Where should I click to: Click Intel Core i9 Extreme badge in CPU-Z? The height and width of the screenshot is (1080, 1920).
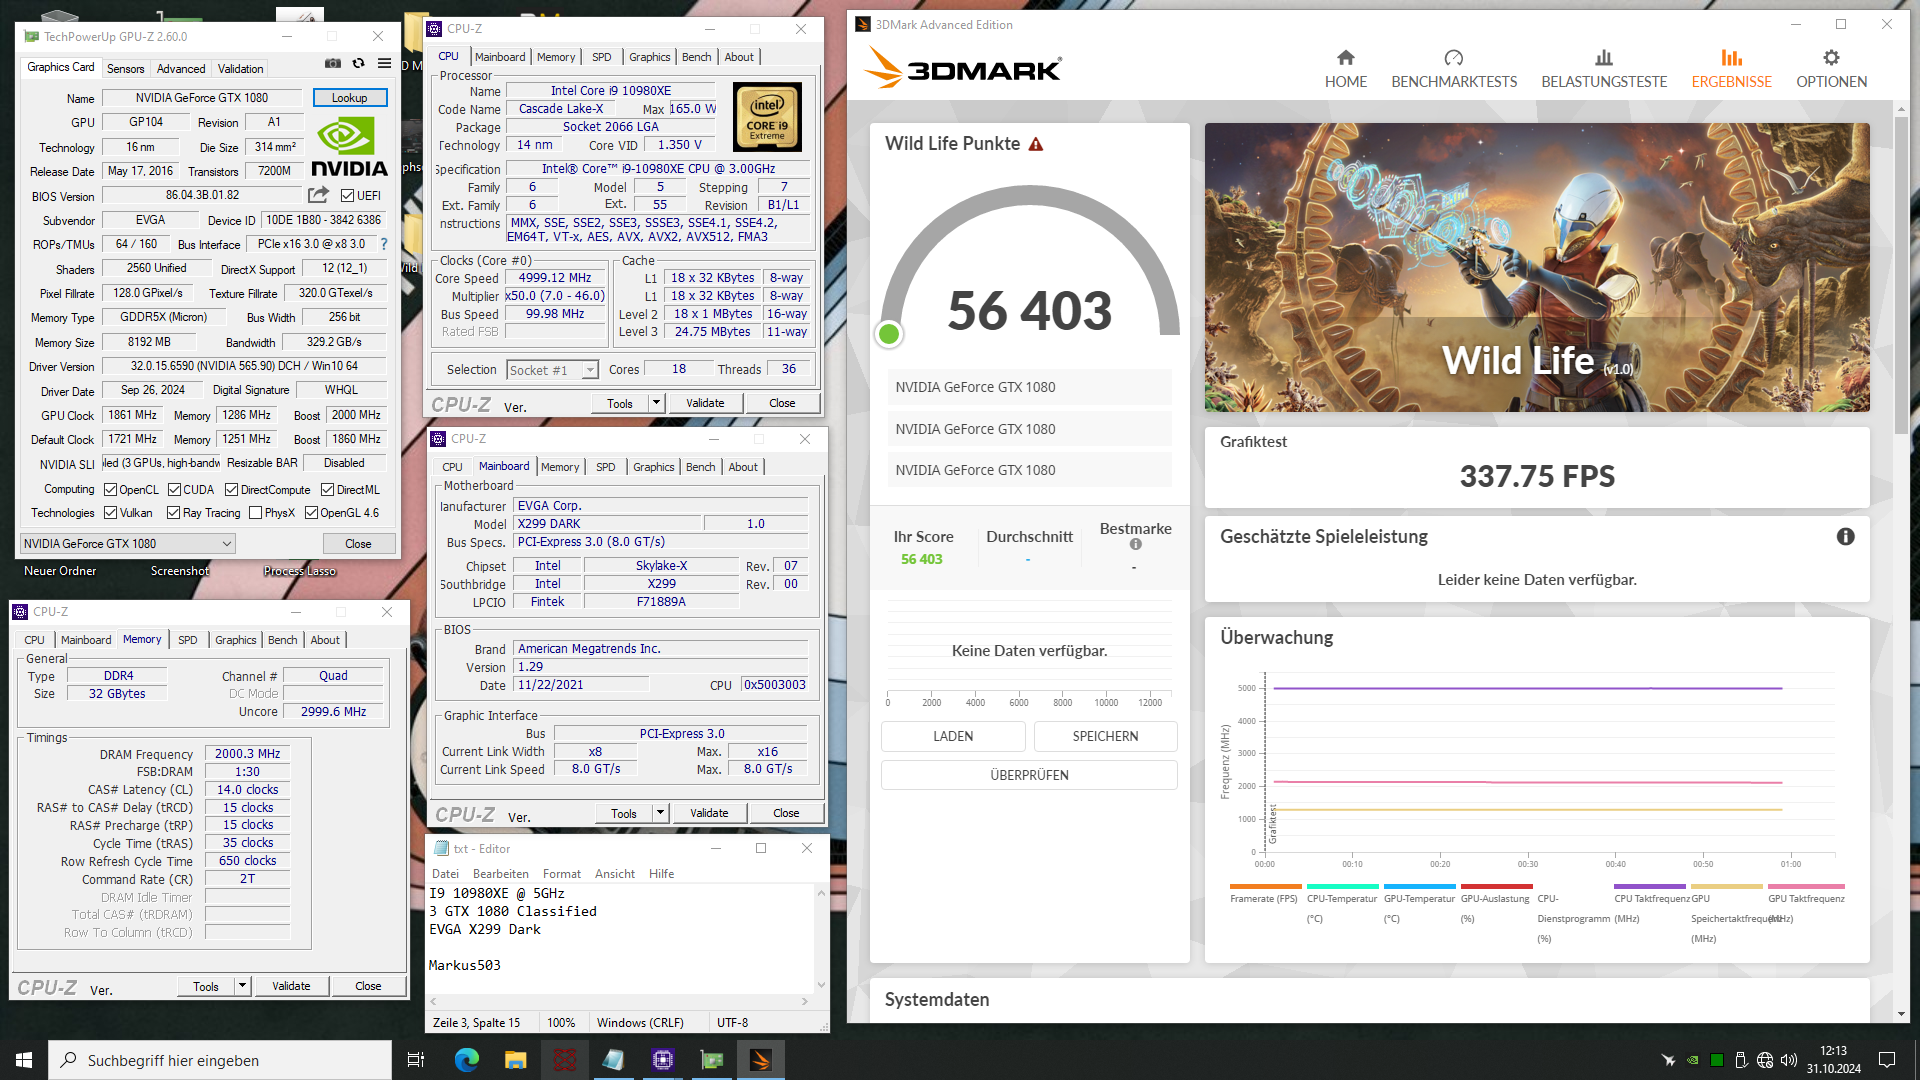[767, 118]
